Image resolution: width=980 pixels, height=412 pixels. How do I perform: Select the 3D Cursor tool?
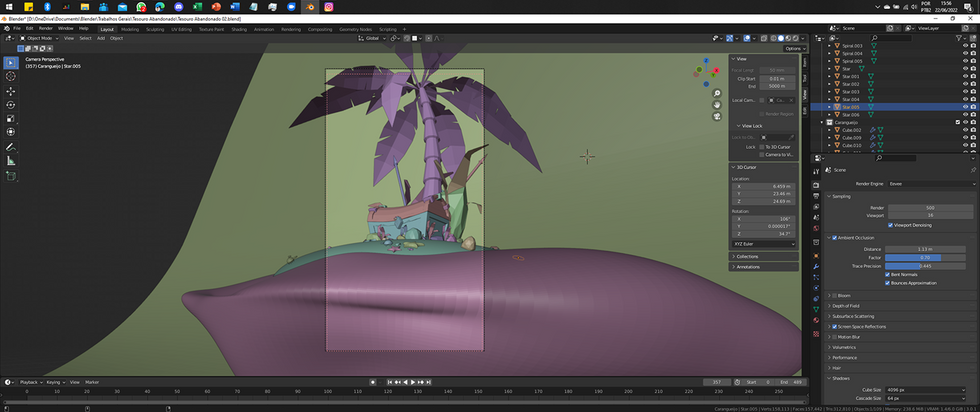(11, 76)
